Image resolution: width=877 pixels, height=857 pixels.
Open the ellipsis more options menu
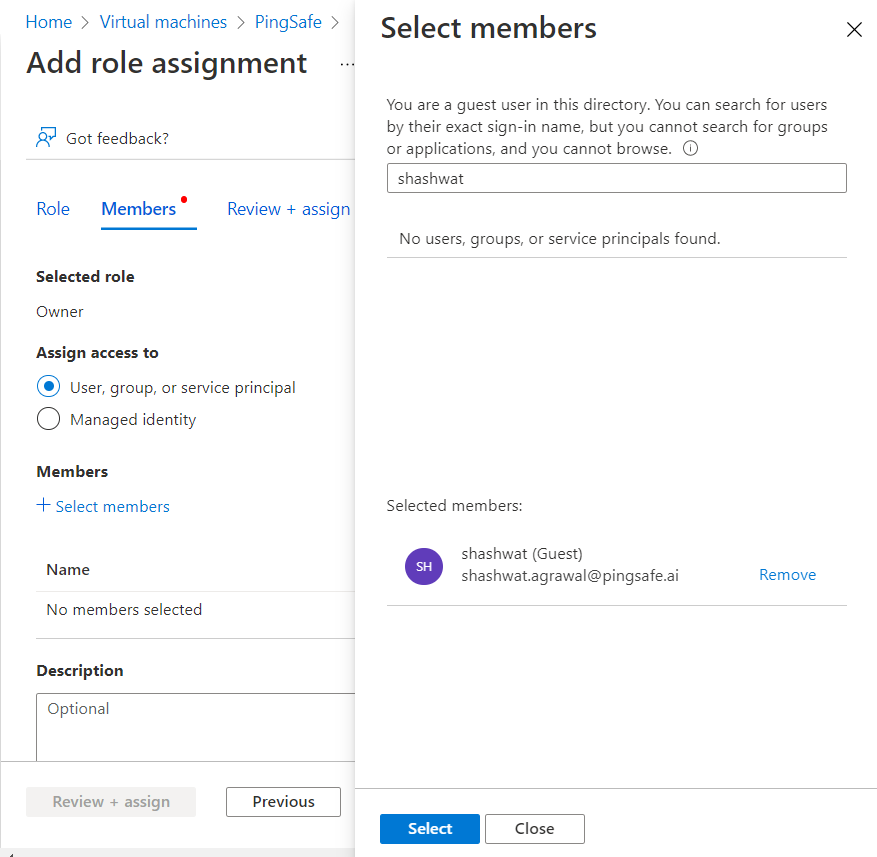(x=346, y=64)
